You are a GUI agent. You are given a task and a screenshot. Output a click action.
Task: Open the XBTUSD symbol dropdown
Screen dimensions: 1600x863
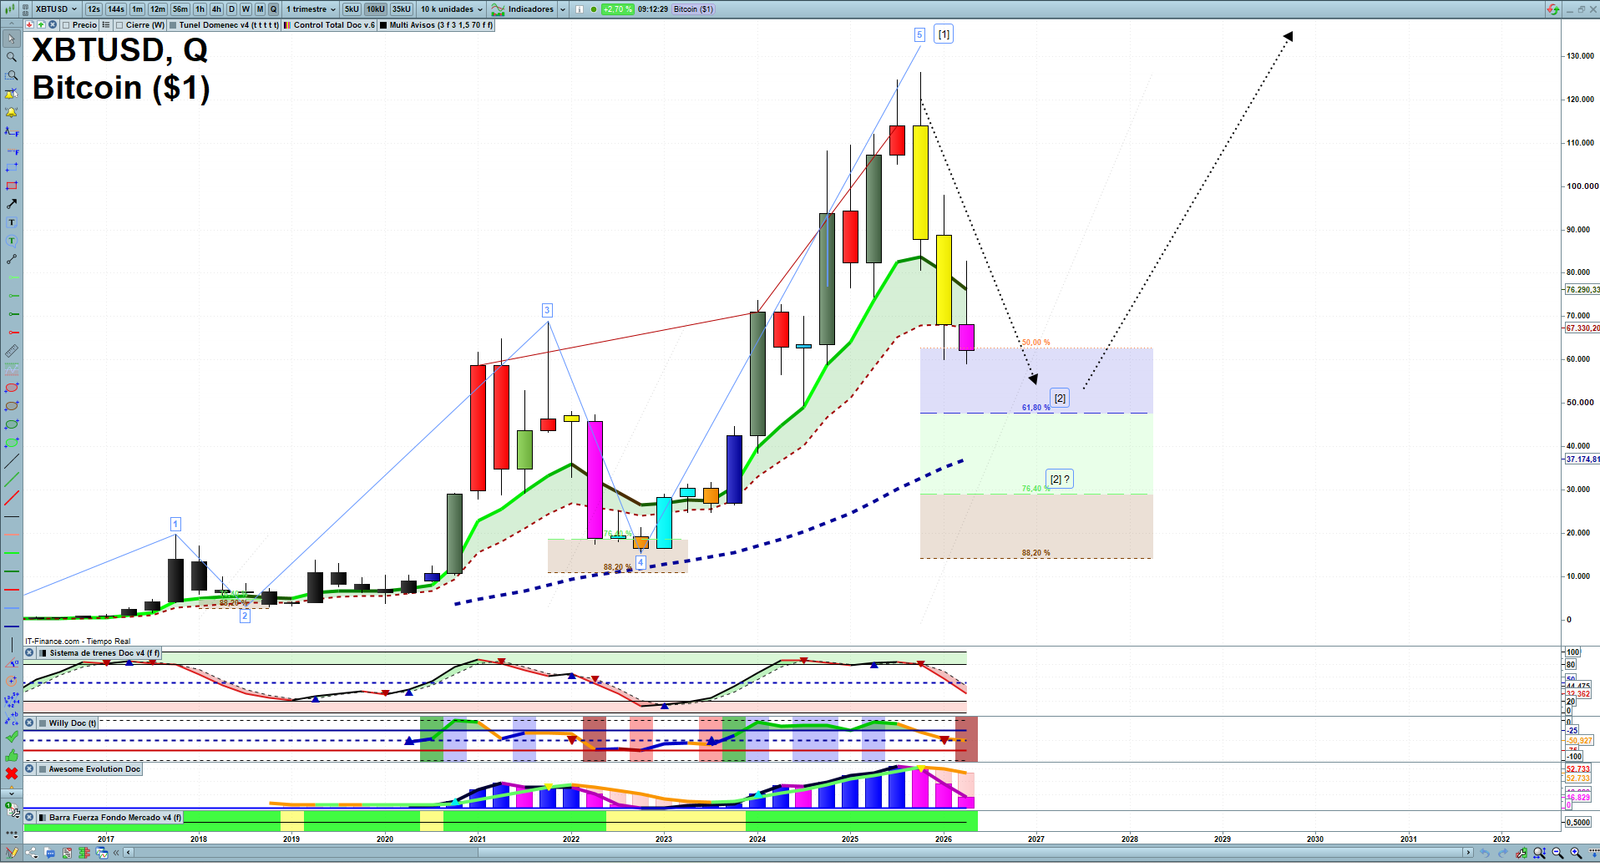56,9
